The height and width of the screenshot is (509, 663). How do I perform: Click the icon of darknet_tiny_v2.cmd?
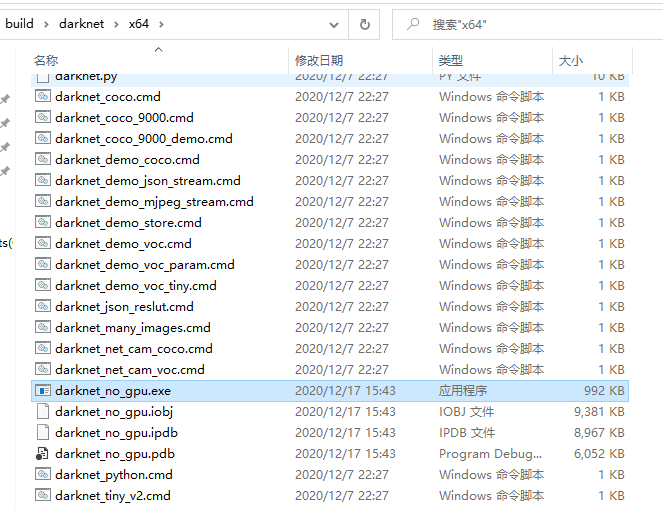click(x=43, y=495)
